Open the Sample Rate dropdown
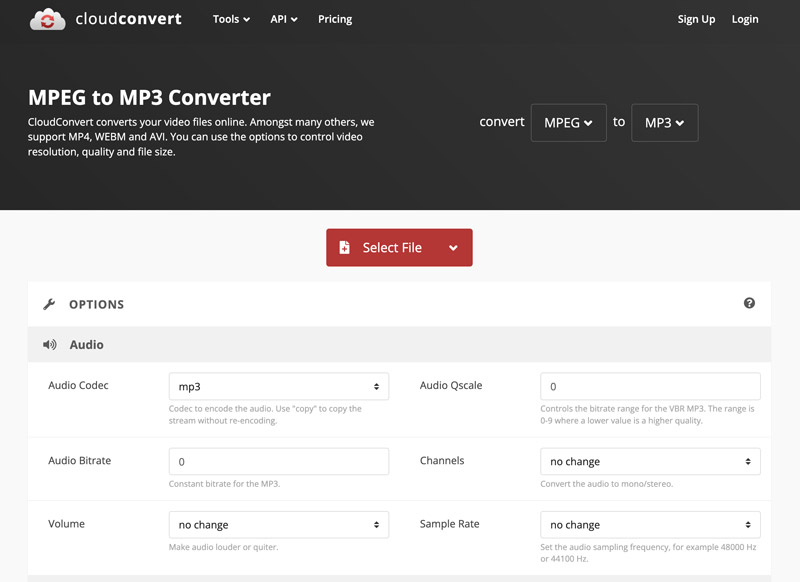 pos(650,524)
